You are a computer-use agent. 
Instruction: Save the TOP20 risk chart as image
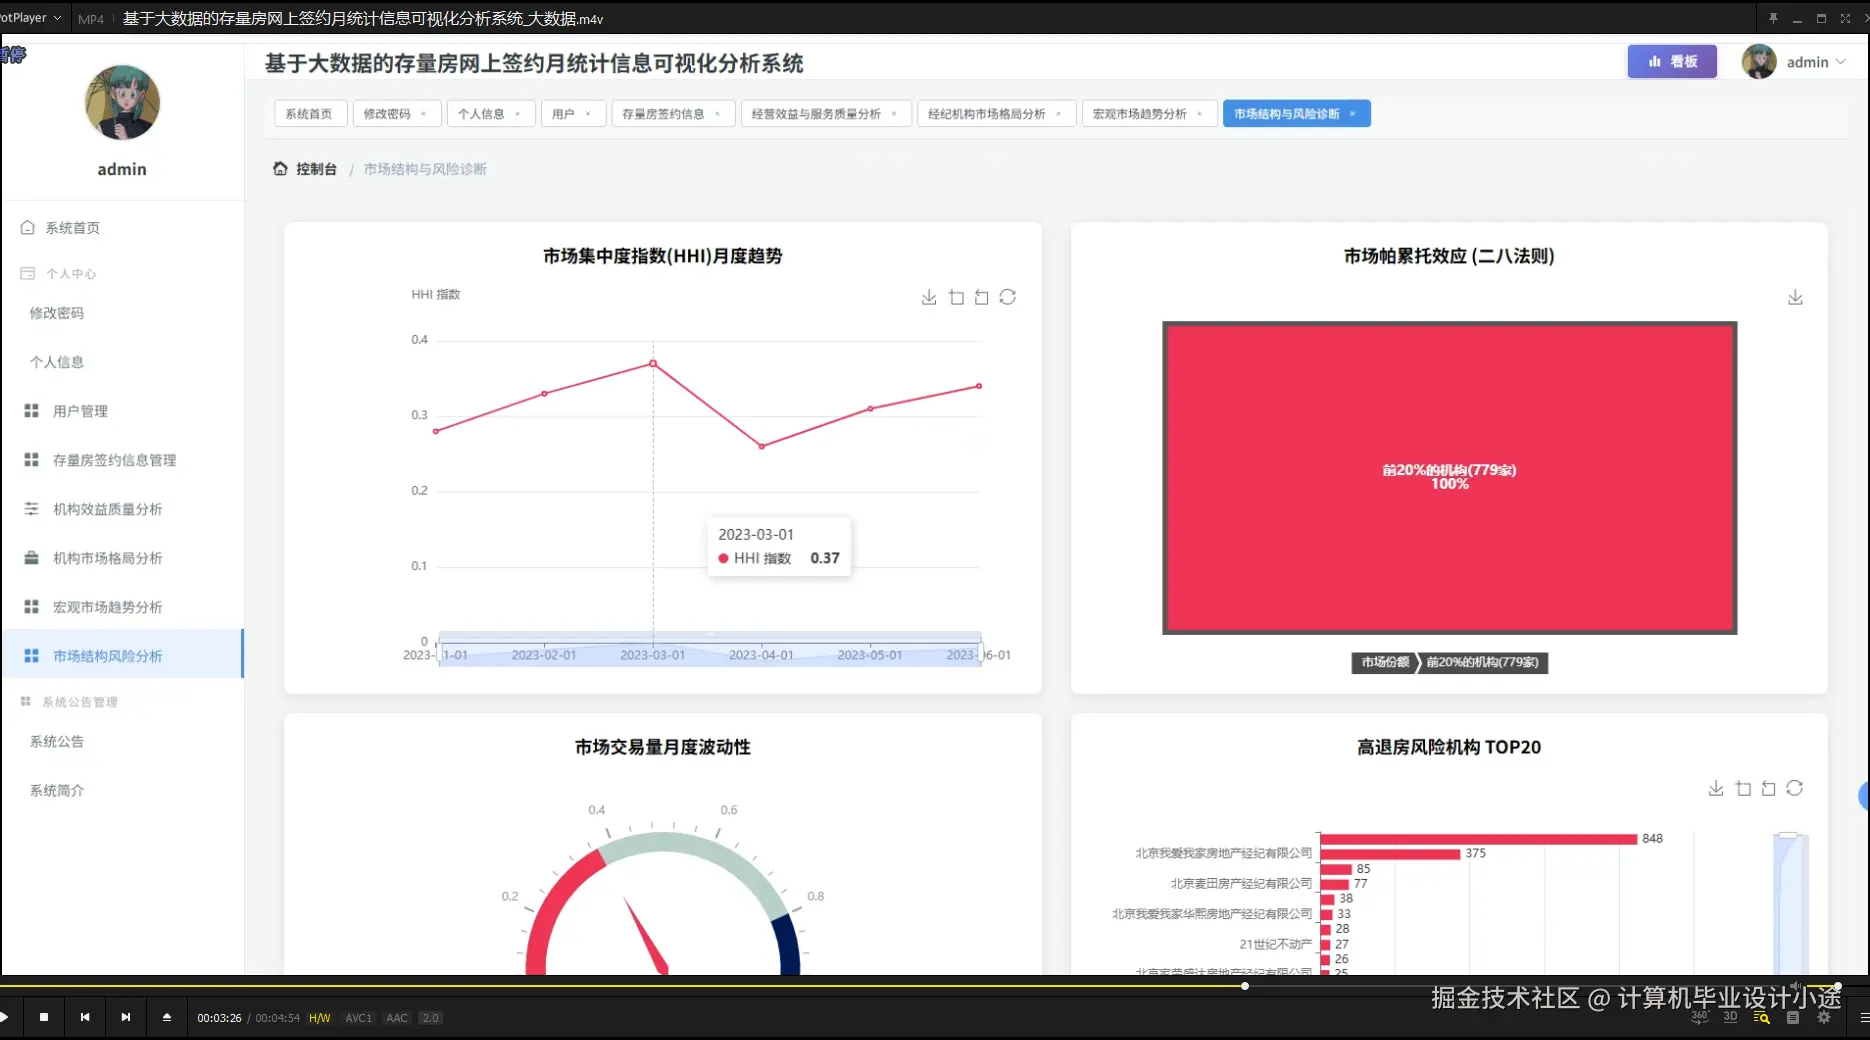tap(1716, 788)
